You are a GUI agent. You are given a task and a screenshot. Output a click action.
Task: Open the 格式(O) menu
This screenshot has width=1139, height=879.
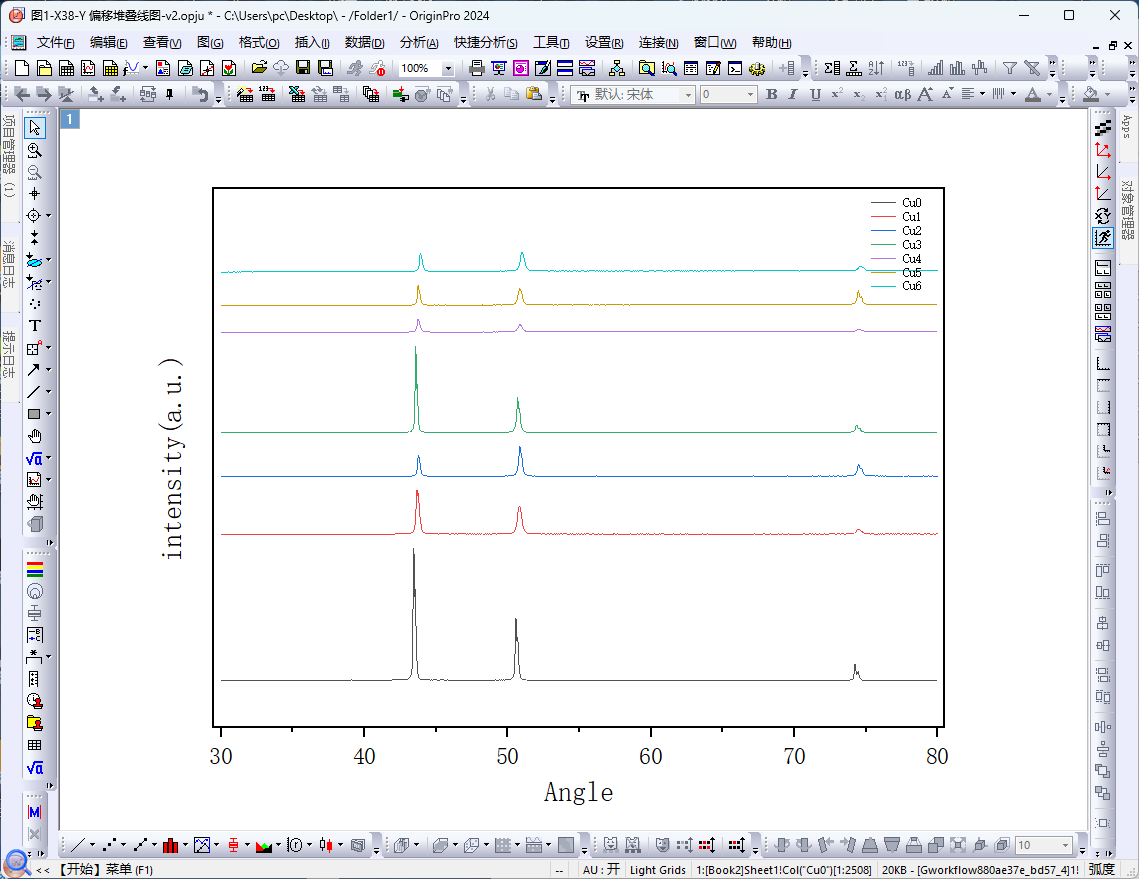259,43
